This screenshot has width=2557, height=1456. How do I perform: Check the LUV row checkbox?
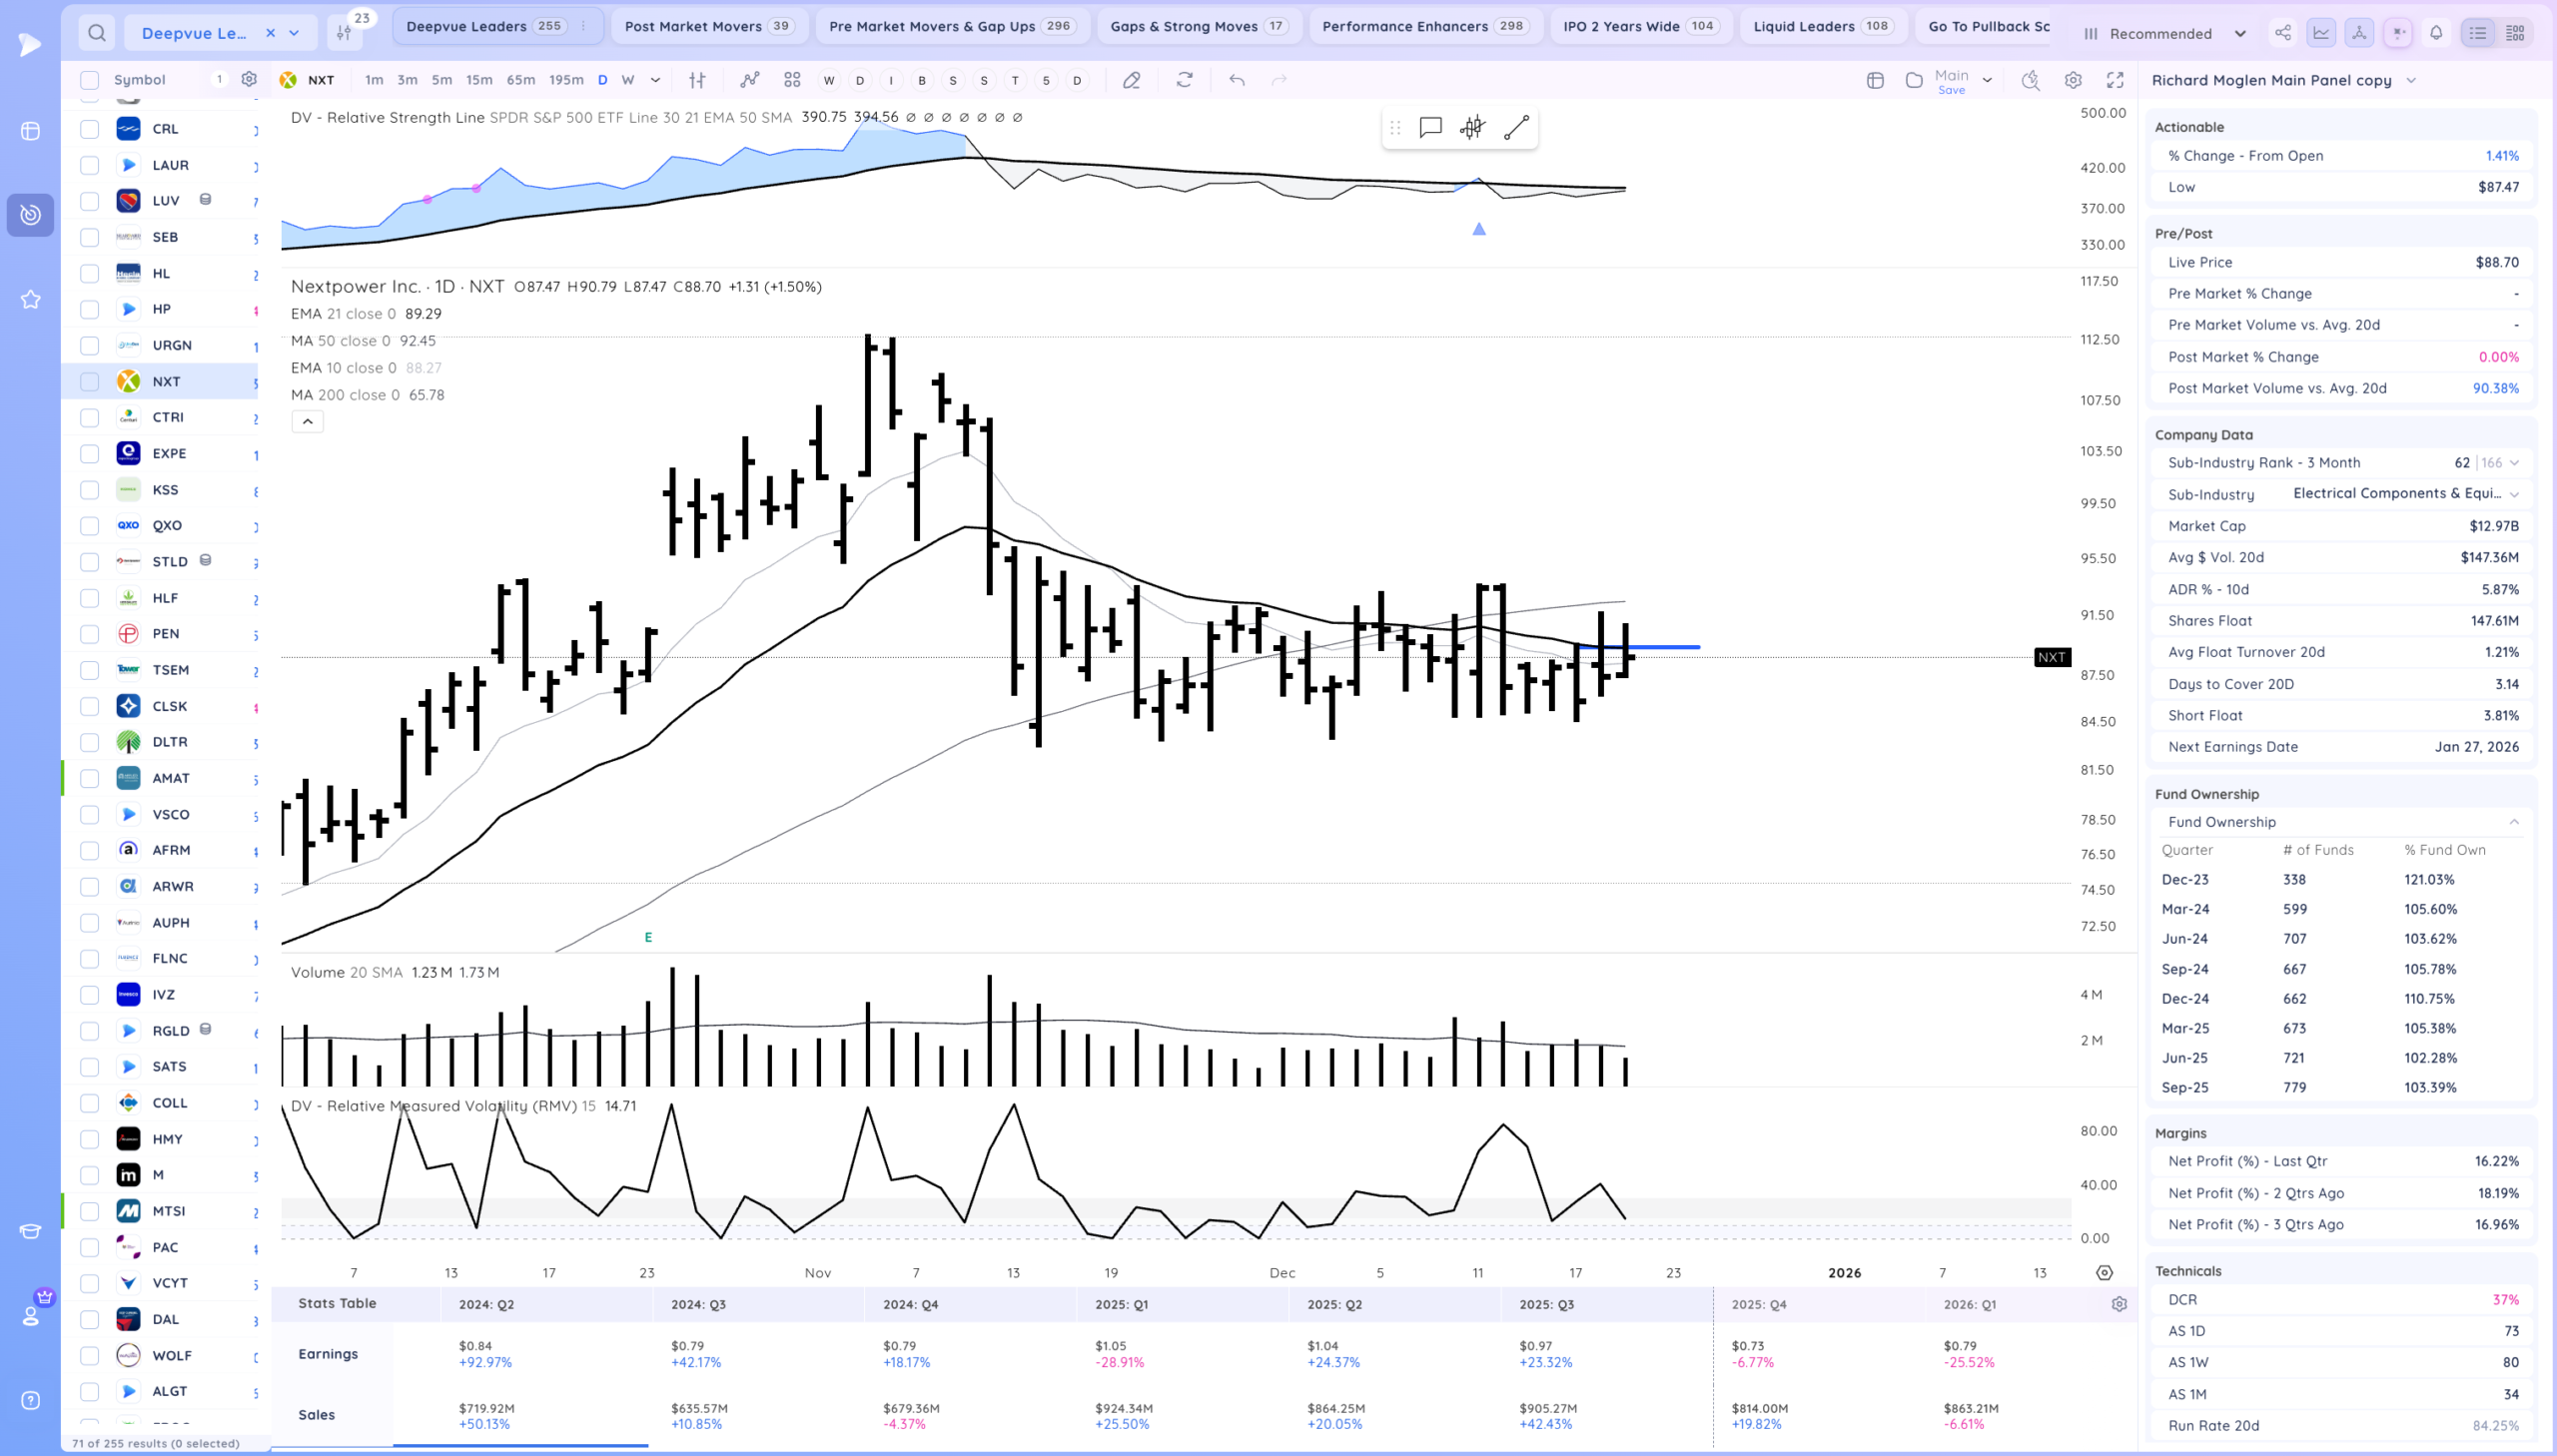90,201
